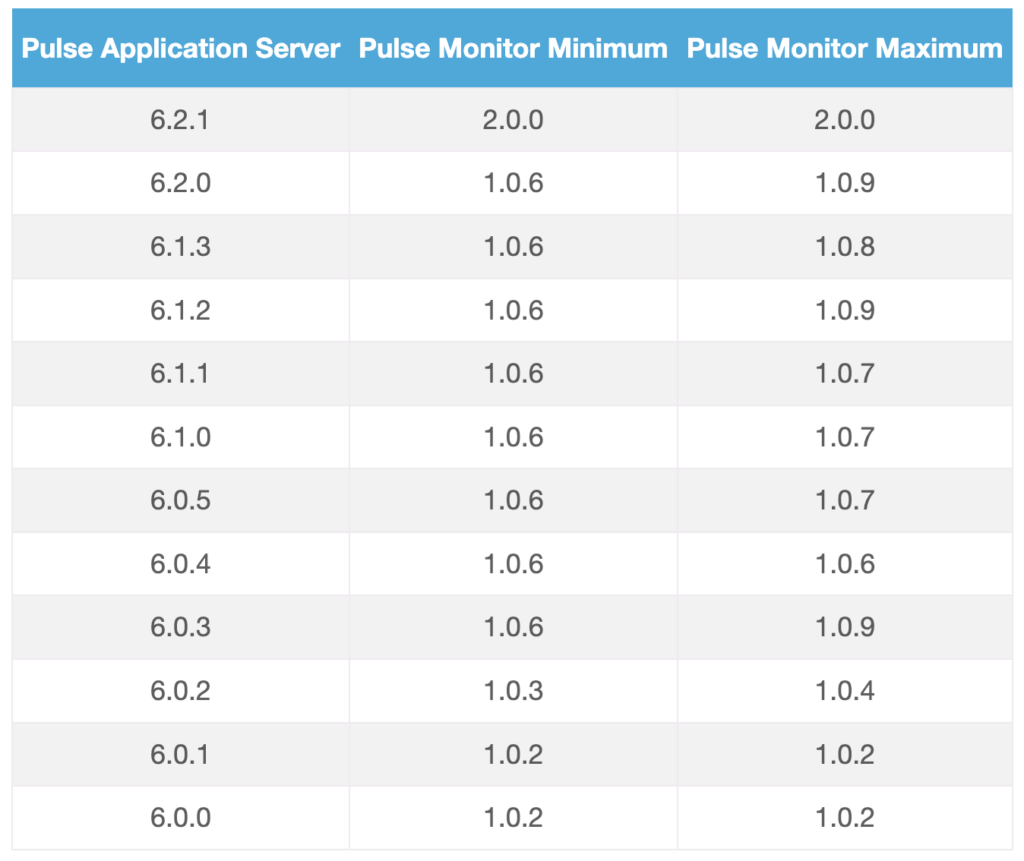Pick the 6.1.2 server version cell
1024x861 pixels.
click(181, 310)
